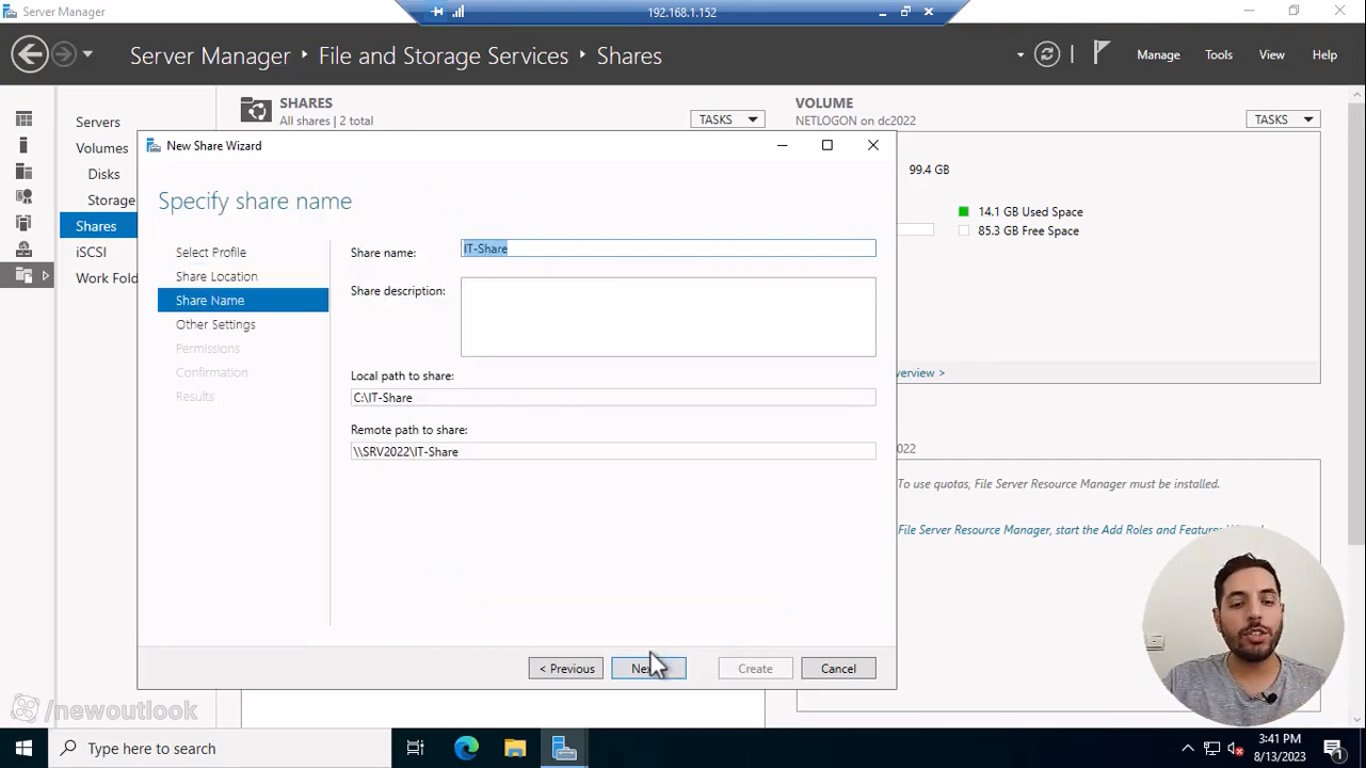Minimize the 192.168.1.152 remote session
The image size is (1366, 768).
tap(883, 12)
